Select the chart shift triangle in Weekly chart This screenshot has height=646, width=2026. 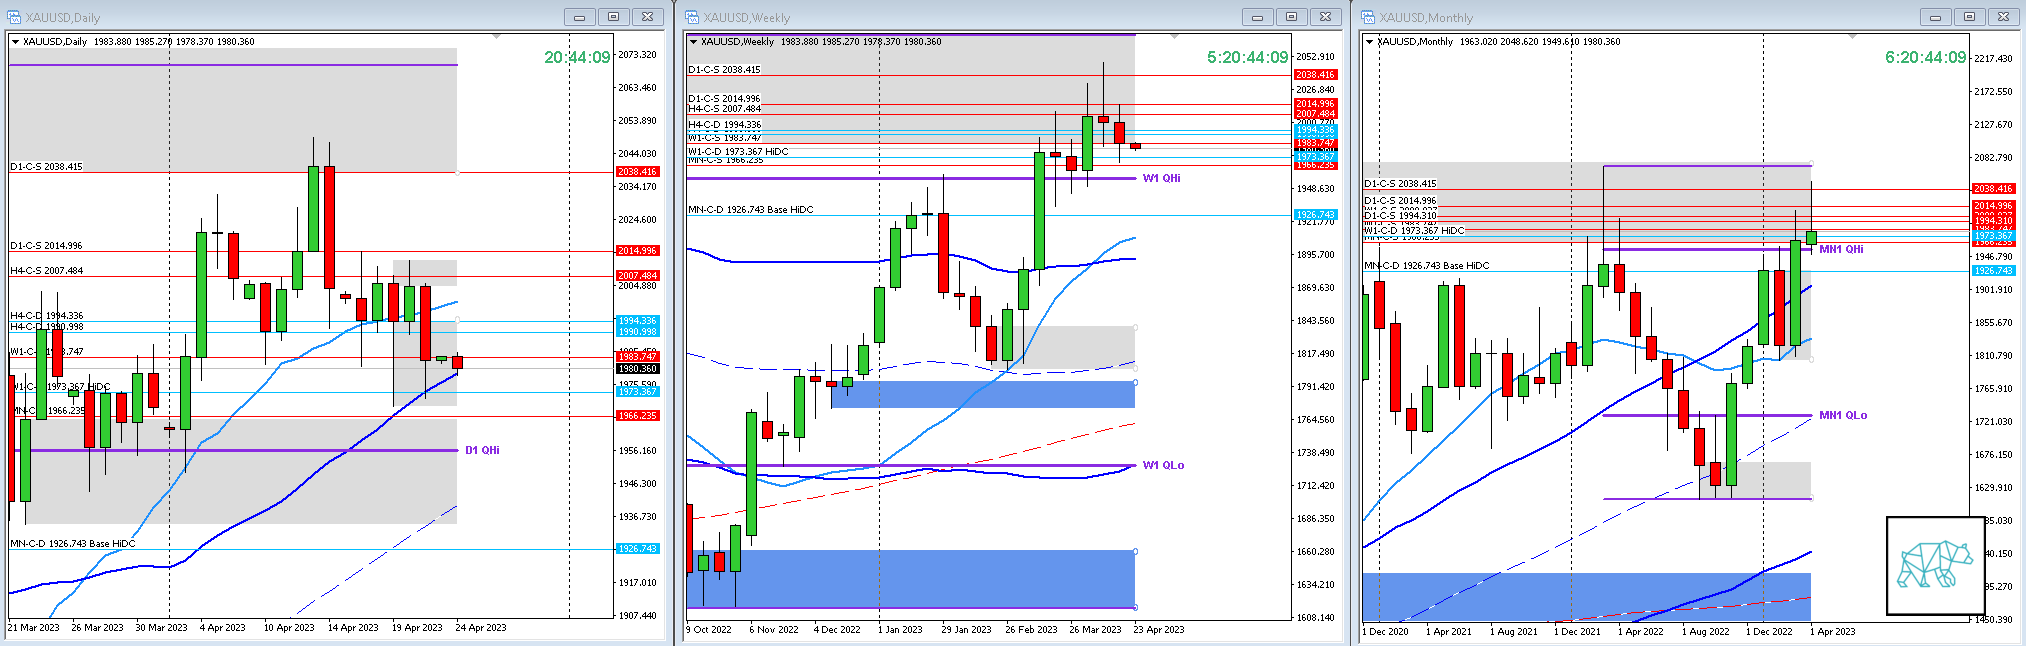tap(1175, 37)
